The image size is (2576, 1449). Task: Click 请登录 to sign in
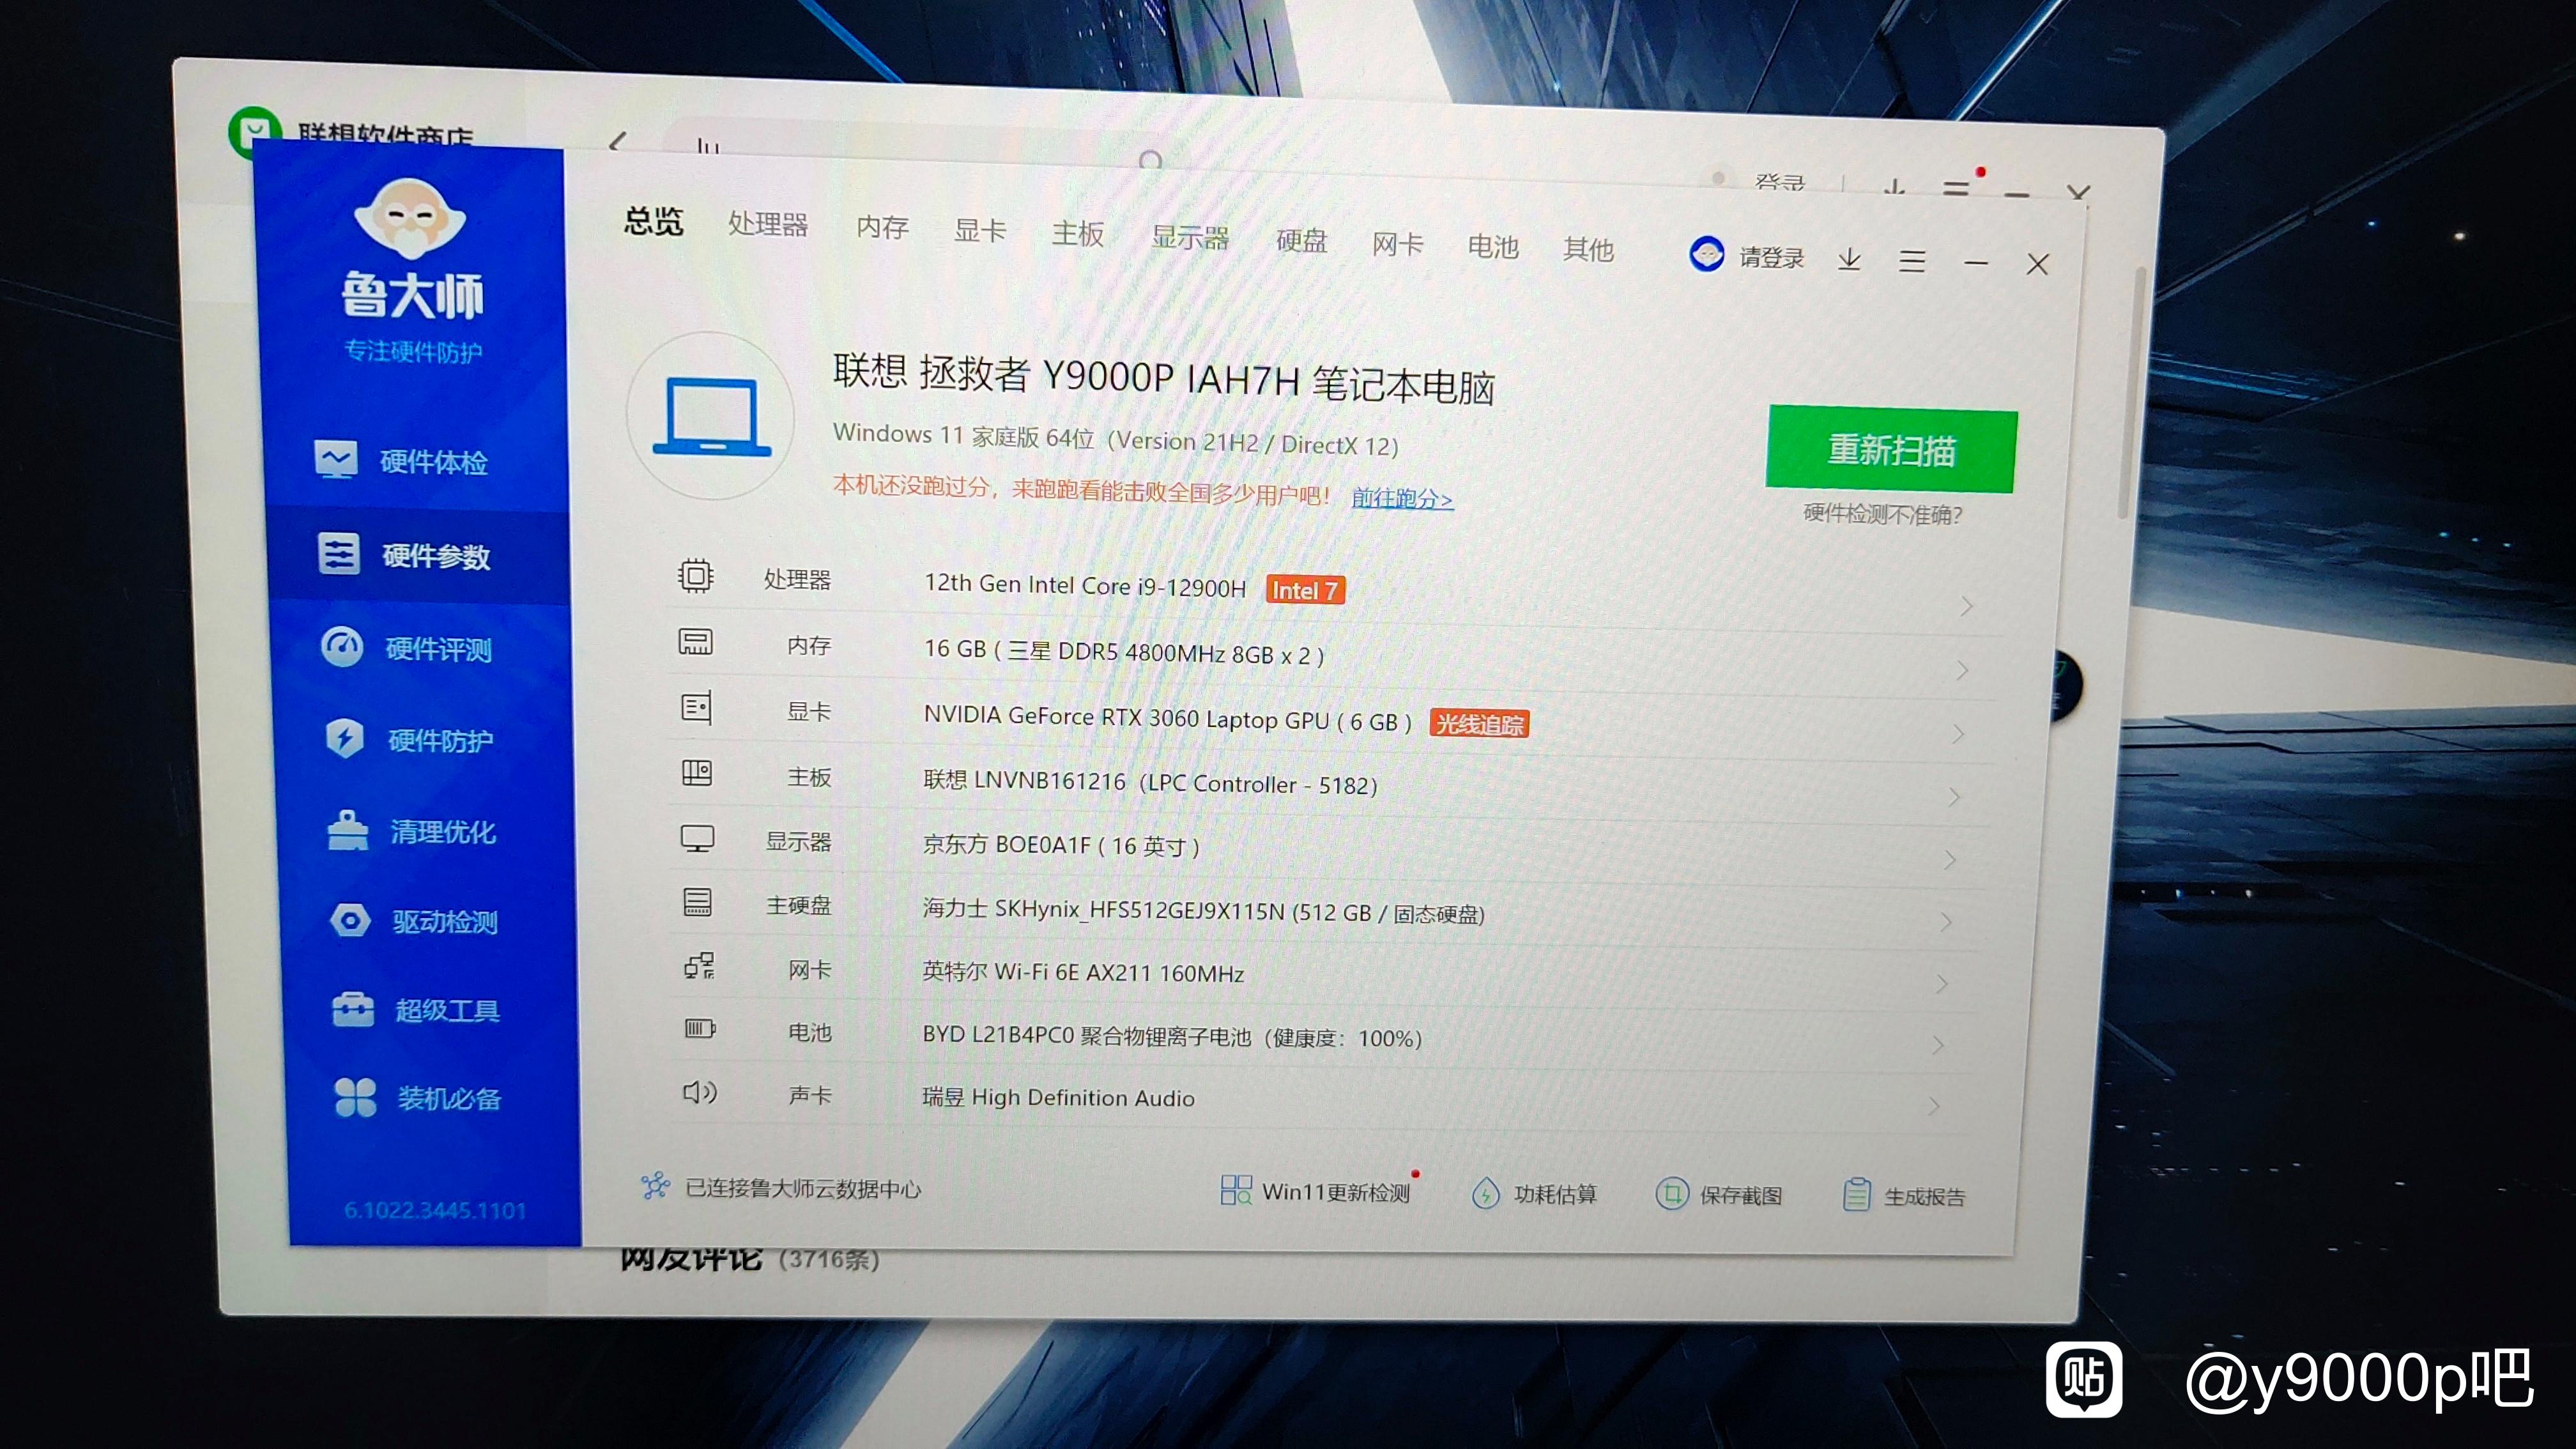(x=1771, y=257)
